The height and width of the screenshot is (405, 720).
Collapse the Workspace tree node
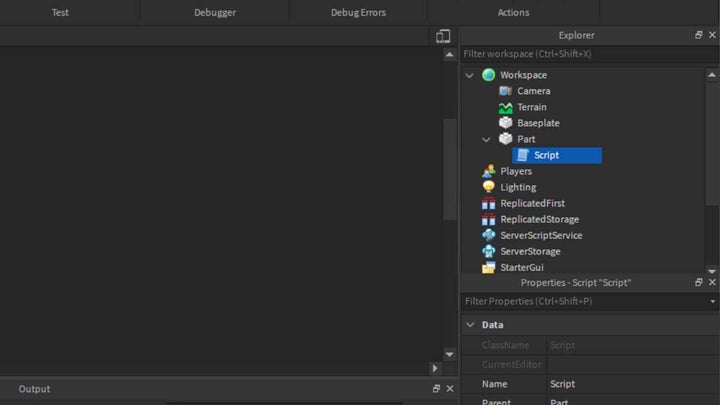click(469, 75)
